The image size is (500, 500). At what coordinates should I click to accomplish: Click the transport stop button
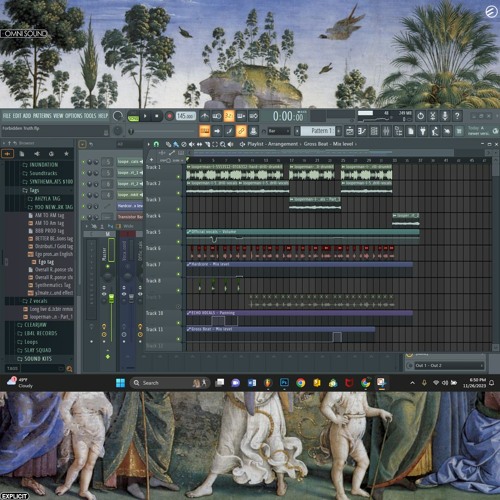click(x=157, y=116)
